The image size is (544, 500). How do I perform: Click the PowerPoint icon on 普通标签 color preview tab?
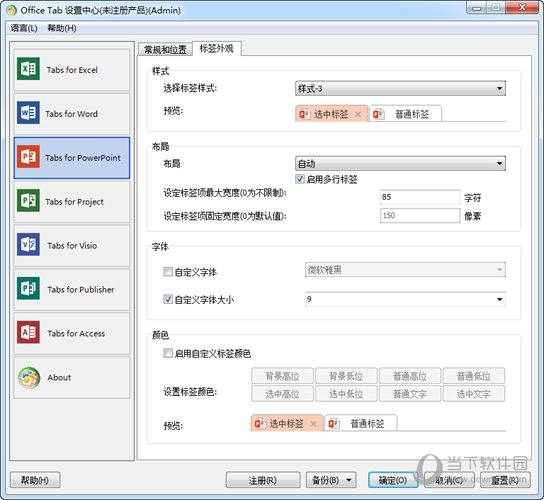click(334, 423)
